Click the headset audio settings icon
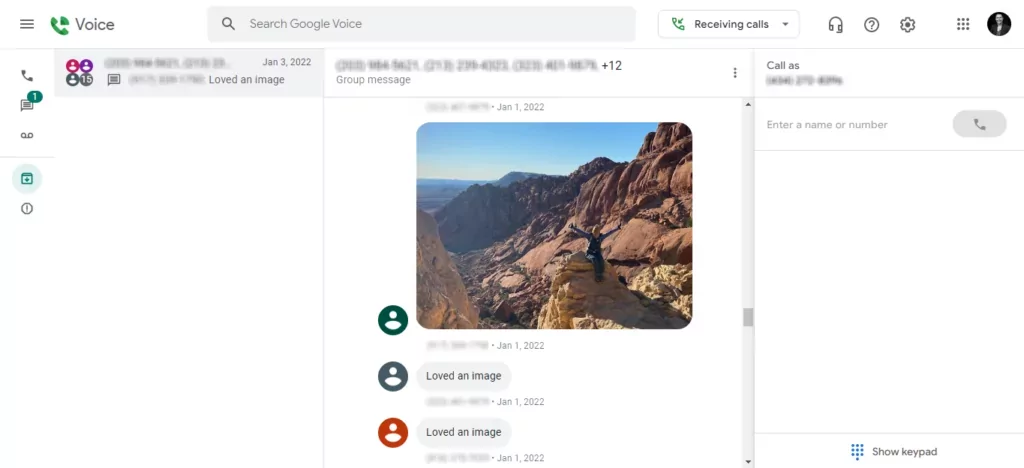1024x468 pixels. 836,24
